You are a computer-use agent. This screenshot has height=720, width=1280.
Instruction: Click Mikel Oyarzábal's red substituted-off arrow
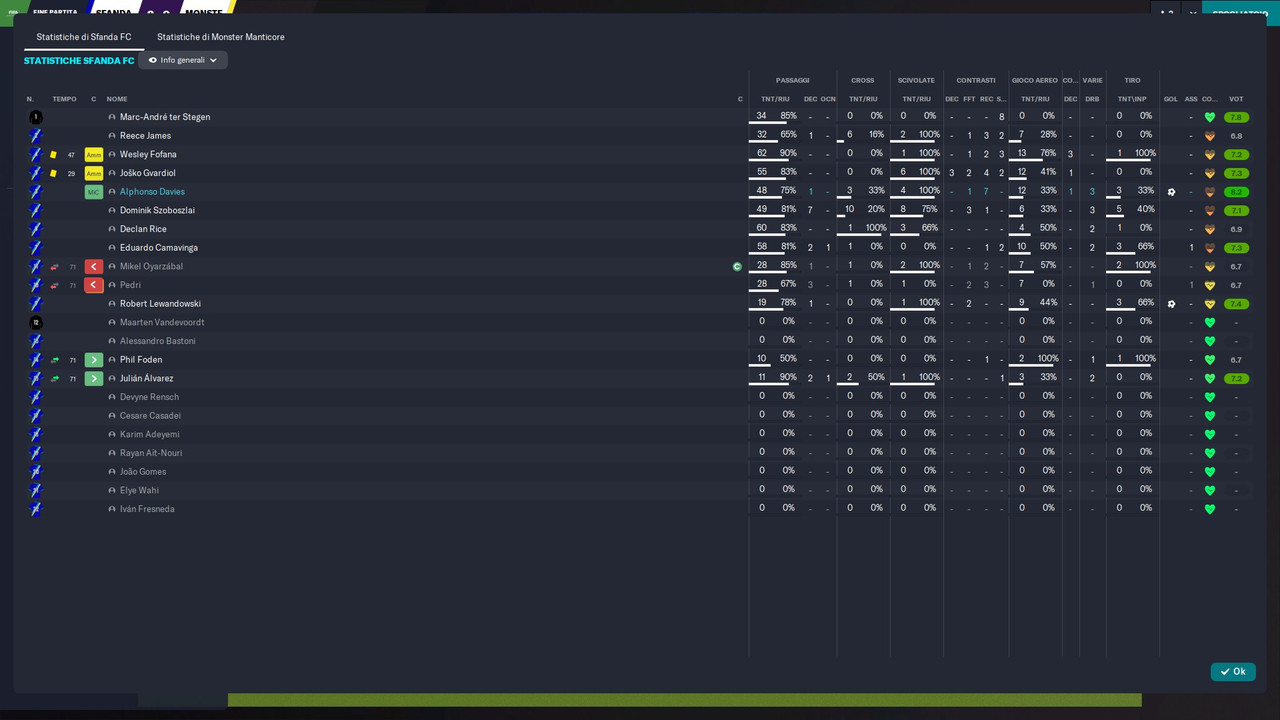(x=94, y=267)
